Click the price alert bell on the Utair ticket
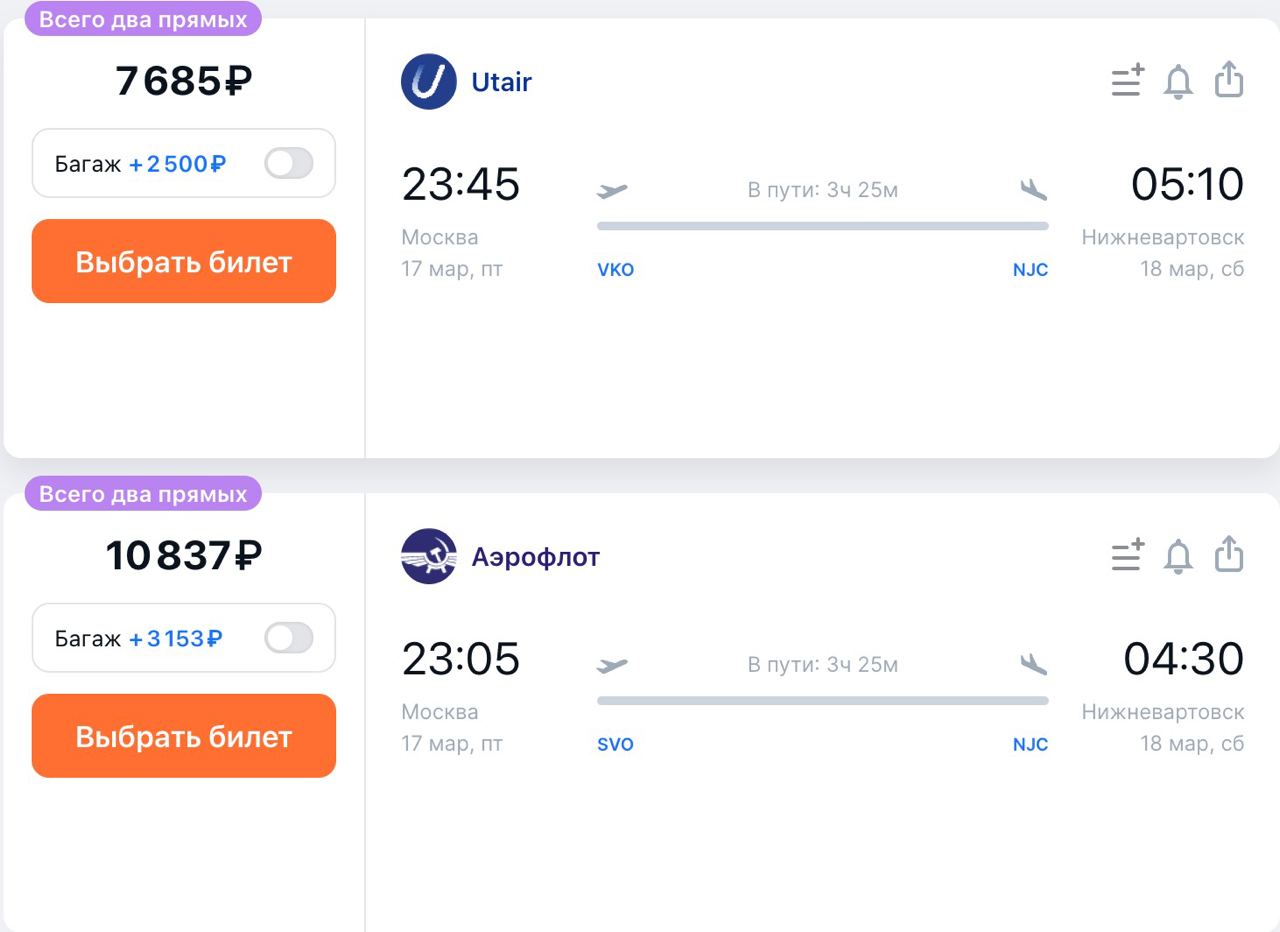 [1179, 82]
